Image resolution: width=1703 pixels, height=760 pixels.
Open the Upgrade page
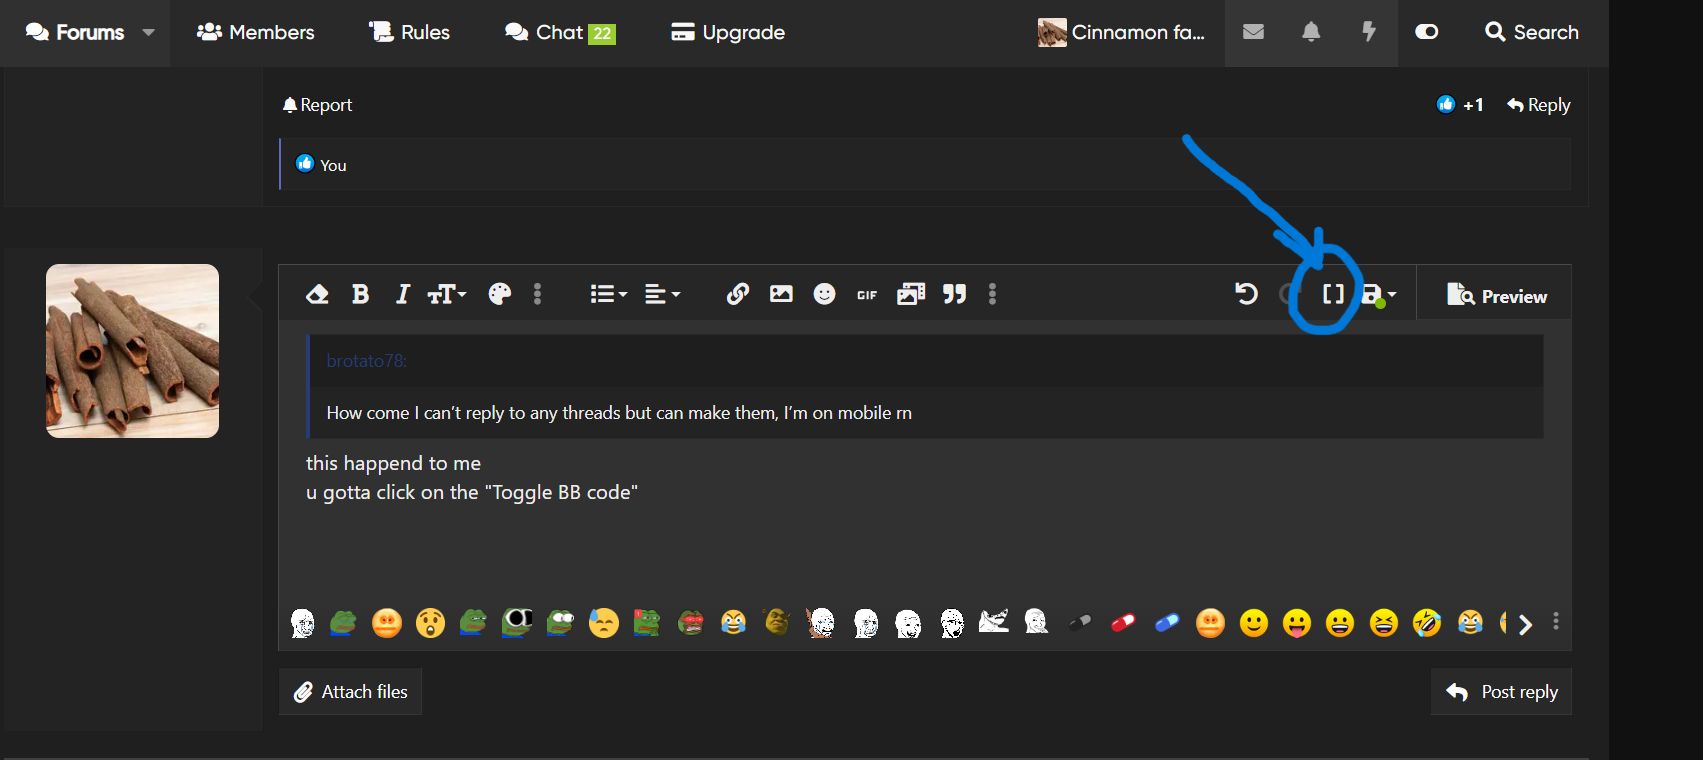click(x=728, y=32)
